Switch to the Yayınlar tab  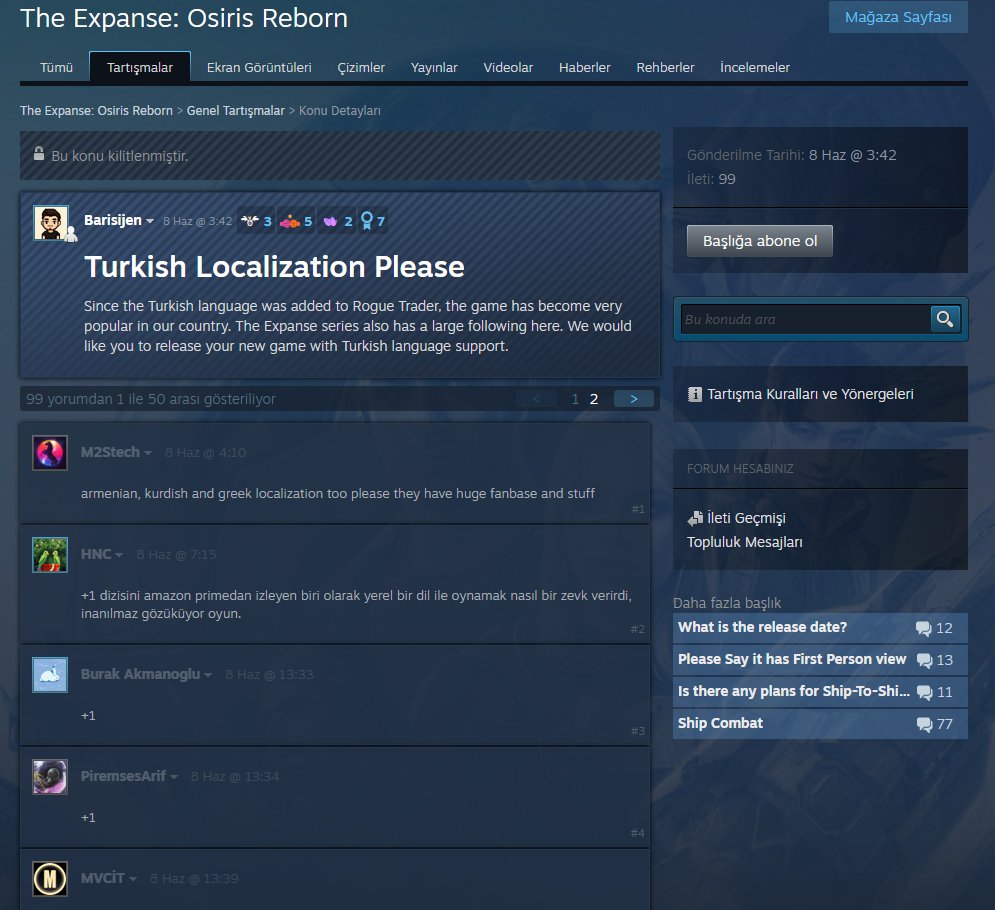click(434, 67)
